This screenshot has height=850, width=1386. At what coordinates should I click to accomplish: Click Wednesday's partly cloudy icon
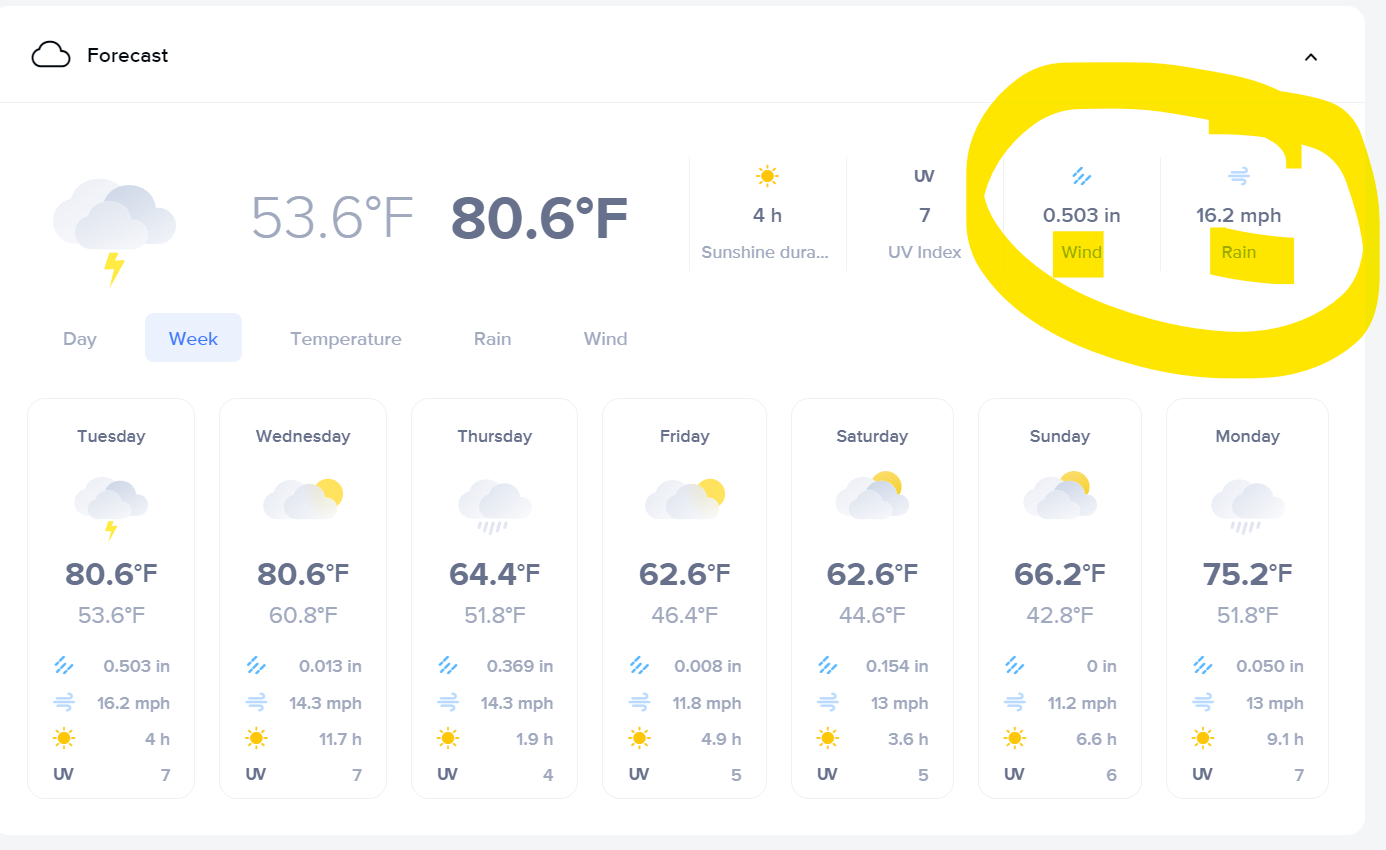[303, 499]
